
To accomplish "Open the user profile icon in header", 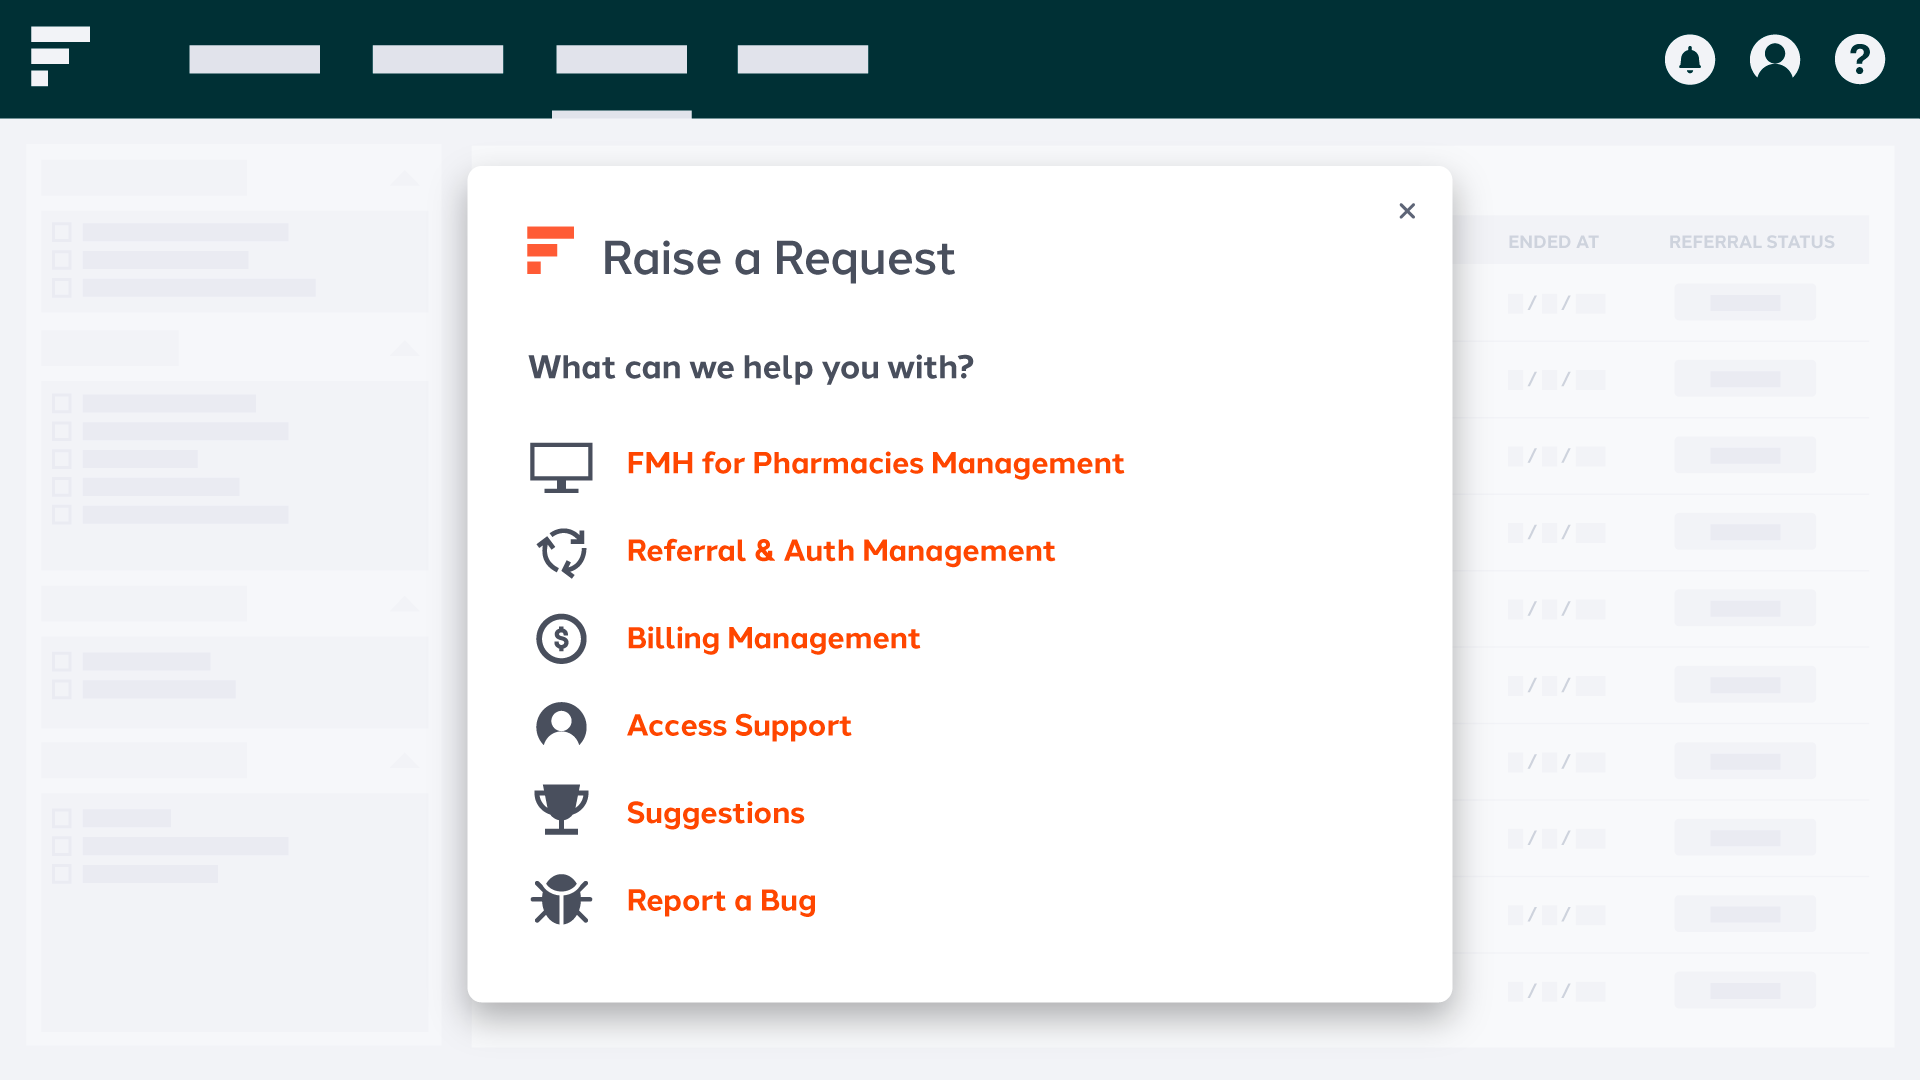I will click(x=1775, y=60).
